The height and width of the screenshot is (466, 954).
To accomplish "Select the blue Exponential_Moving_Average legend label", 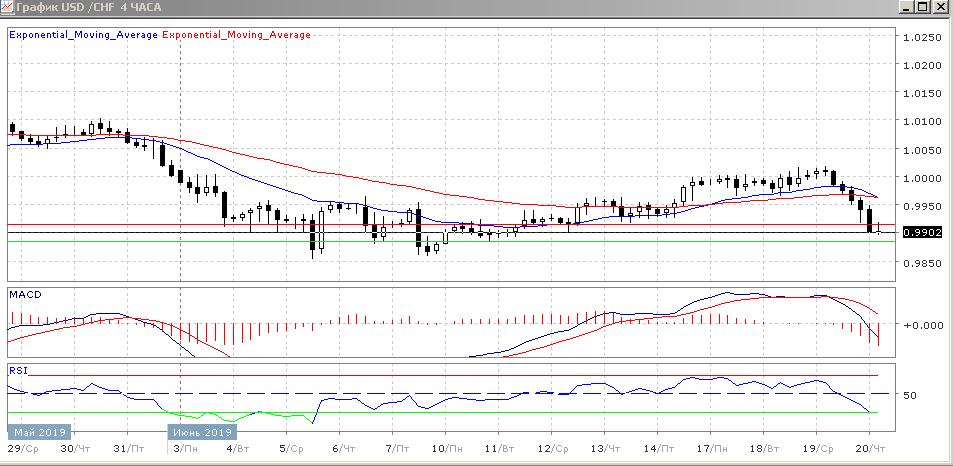I will [x=83, y=35].
